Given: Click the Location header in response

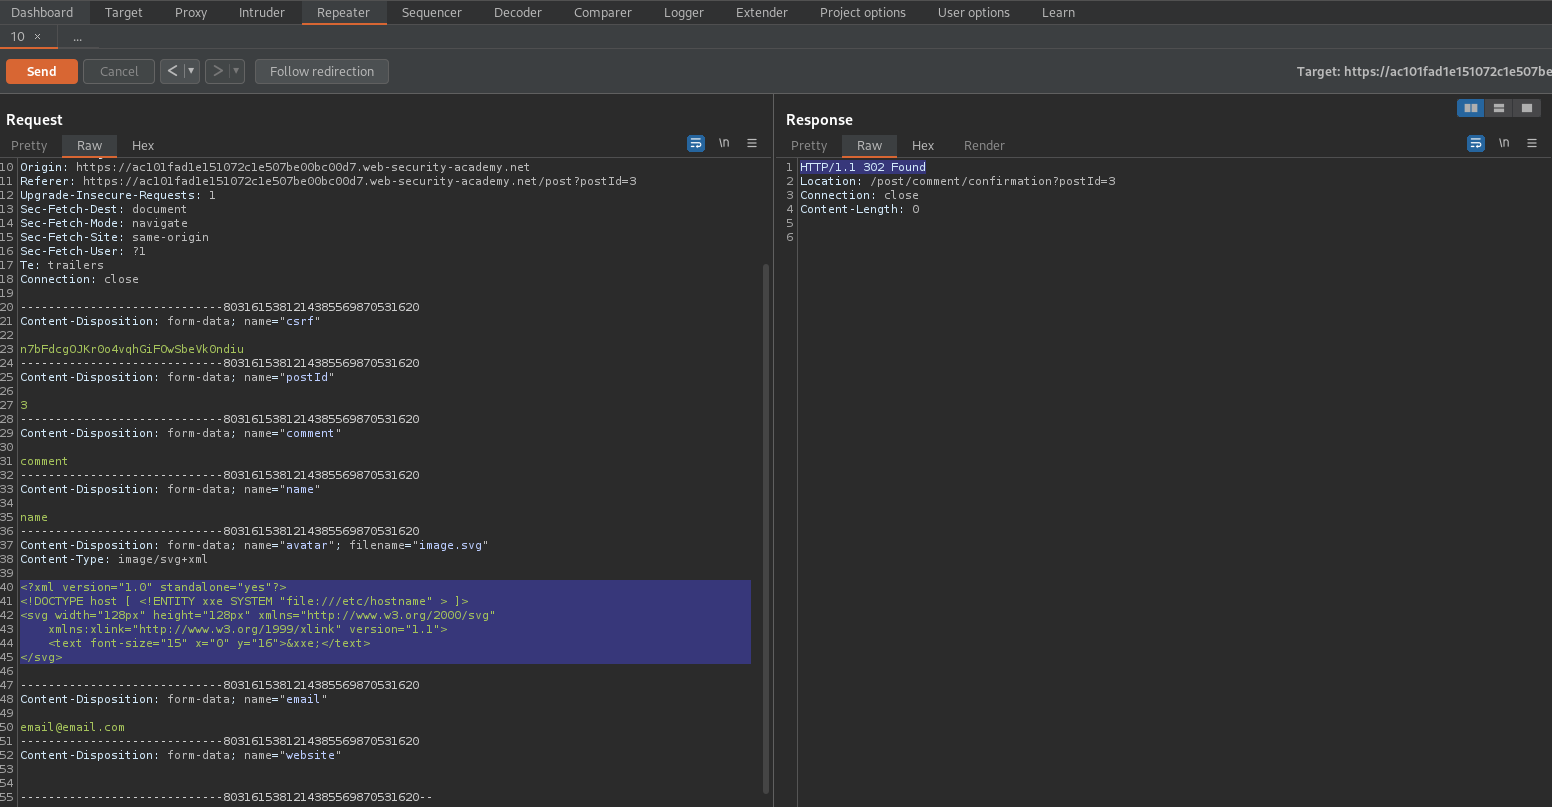Looking at the screenshot, I should click(x=958, y=181).
